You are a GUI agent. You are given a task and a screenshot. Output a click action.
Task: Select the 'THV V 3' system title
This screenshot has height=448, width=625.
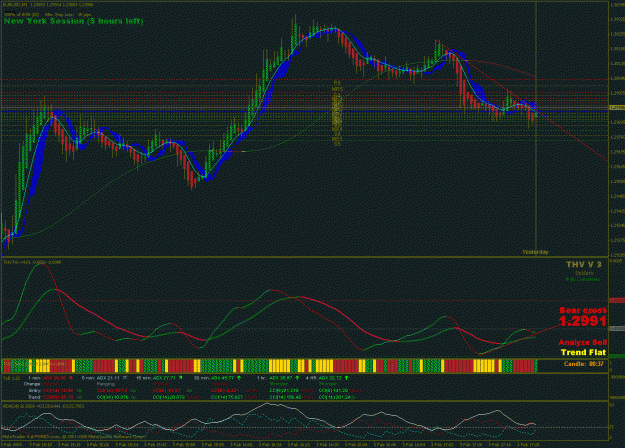pyautogui.click(x=584, y=265)
